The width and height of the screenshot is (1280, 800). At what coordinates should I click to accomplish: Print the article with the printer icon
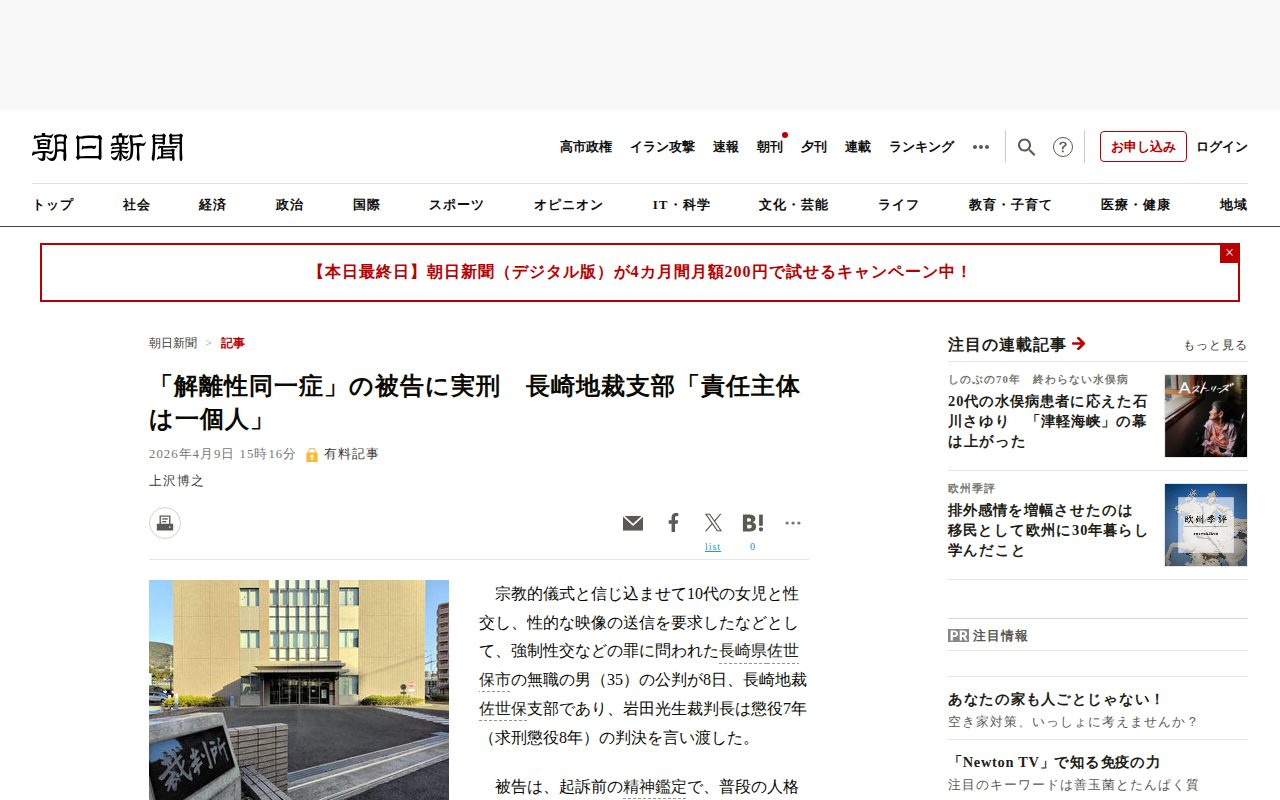pos(165,523)
